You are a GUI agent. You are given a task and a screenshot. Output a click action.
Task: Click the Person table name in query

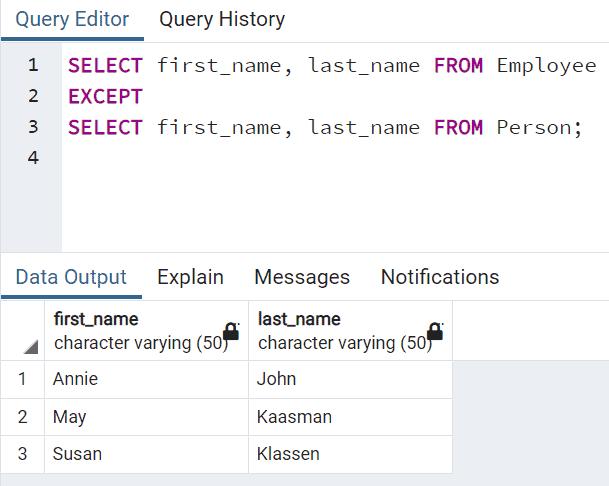point(533,127)
